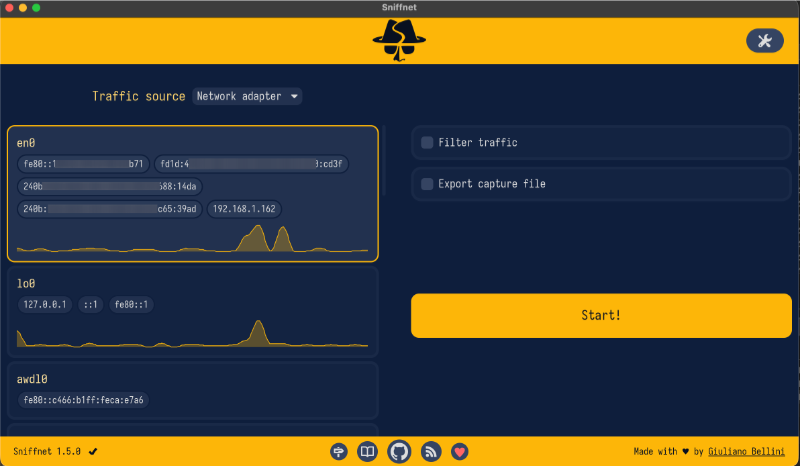Open the RSS news feed icon
This screenshot has width=800, height=466.
coord(431,452)
